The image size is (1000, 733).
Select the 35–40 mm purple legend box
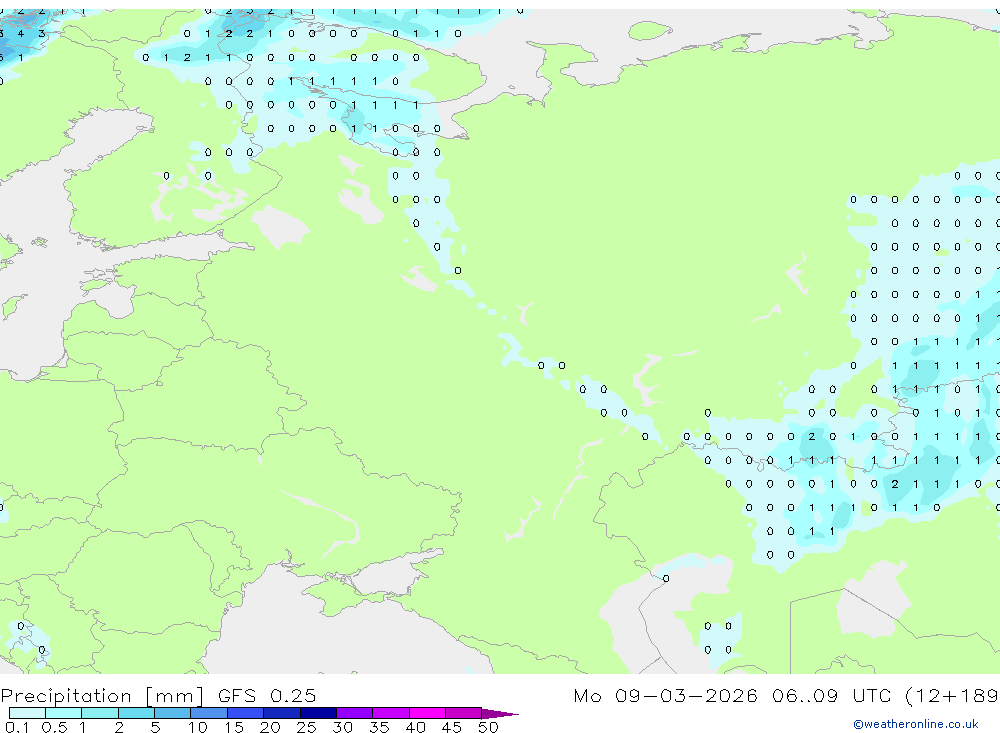[390, 713]
